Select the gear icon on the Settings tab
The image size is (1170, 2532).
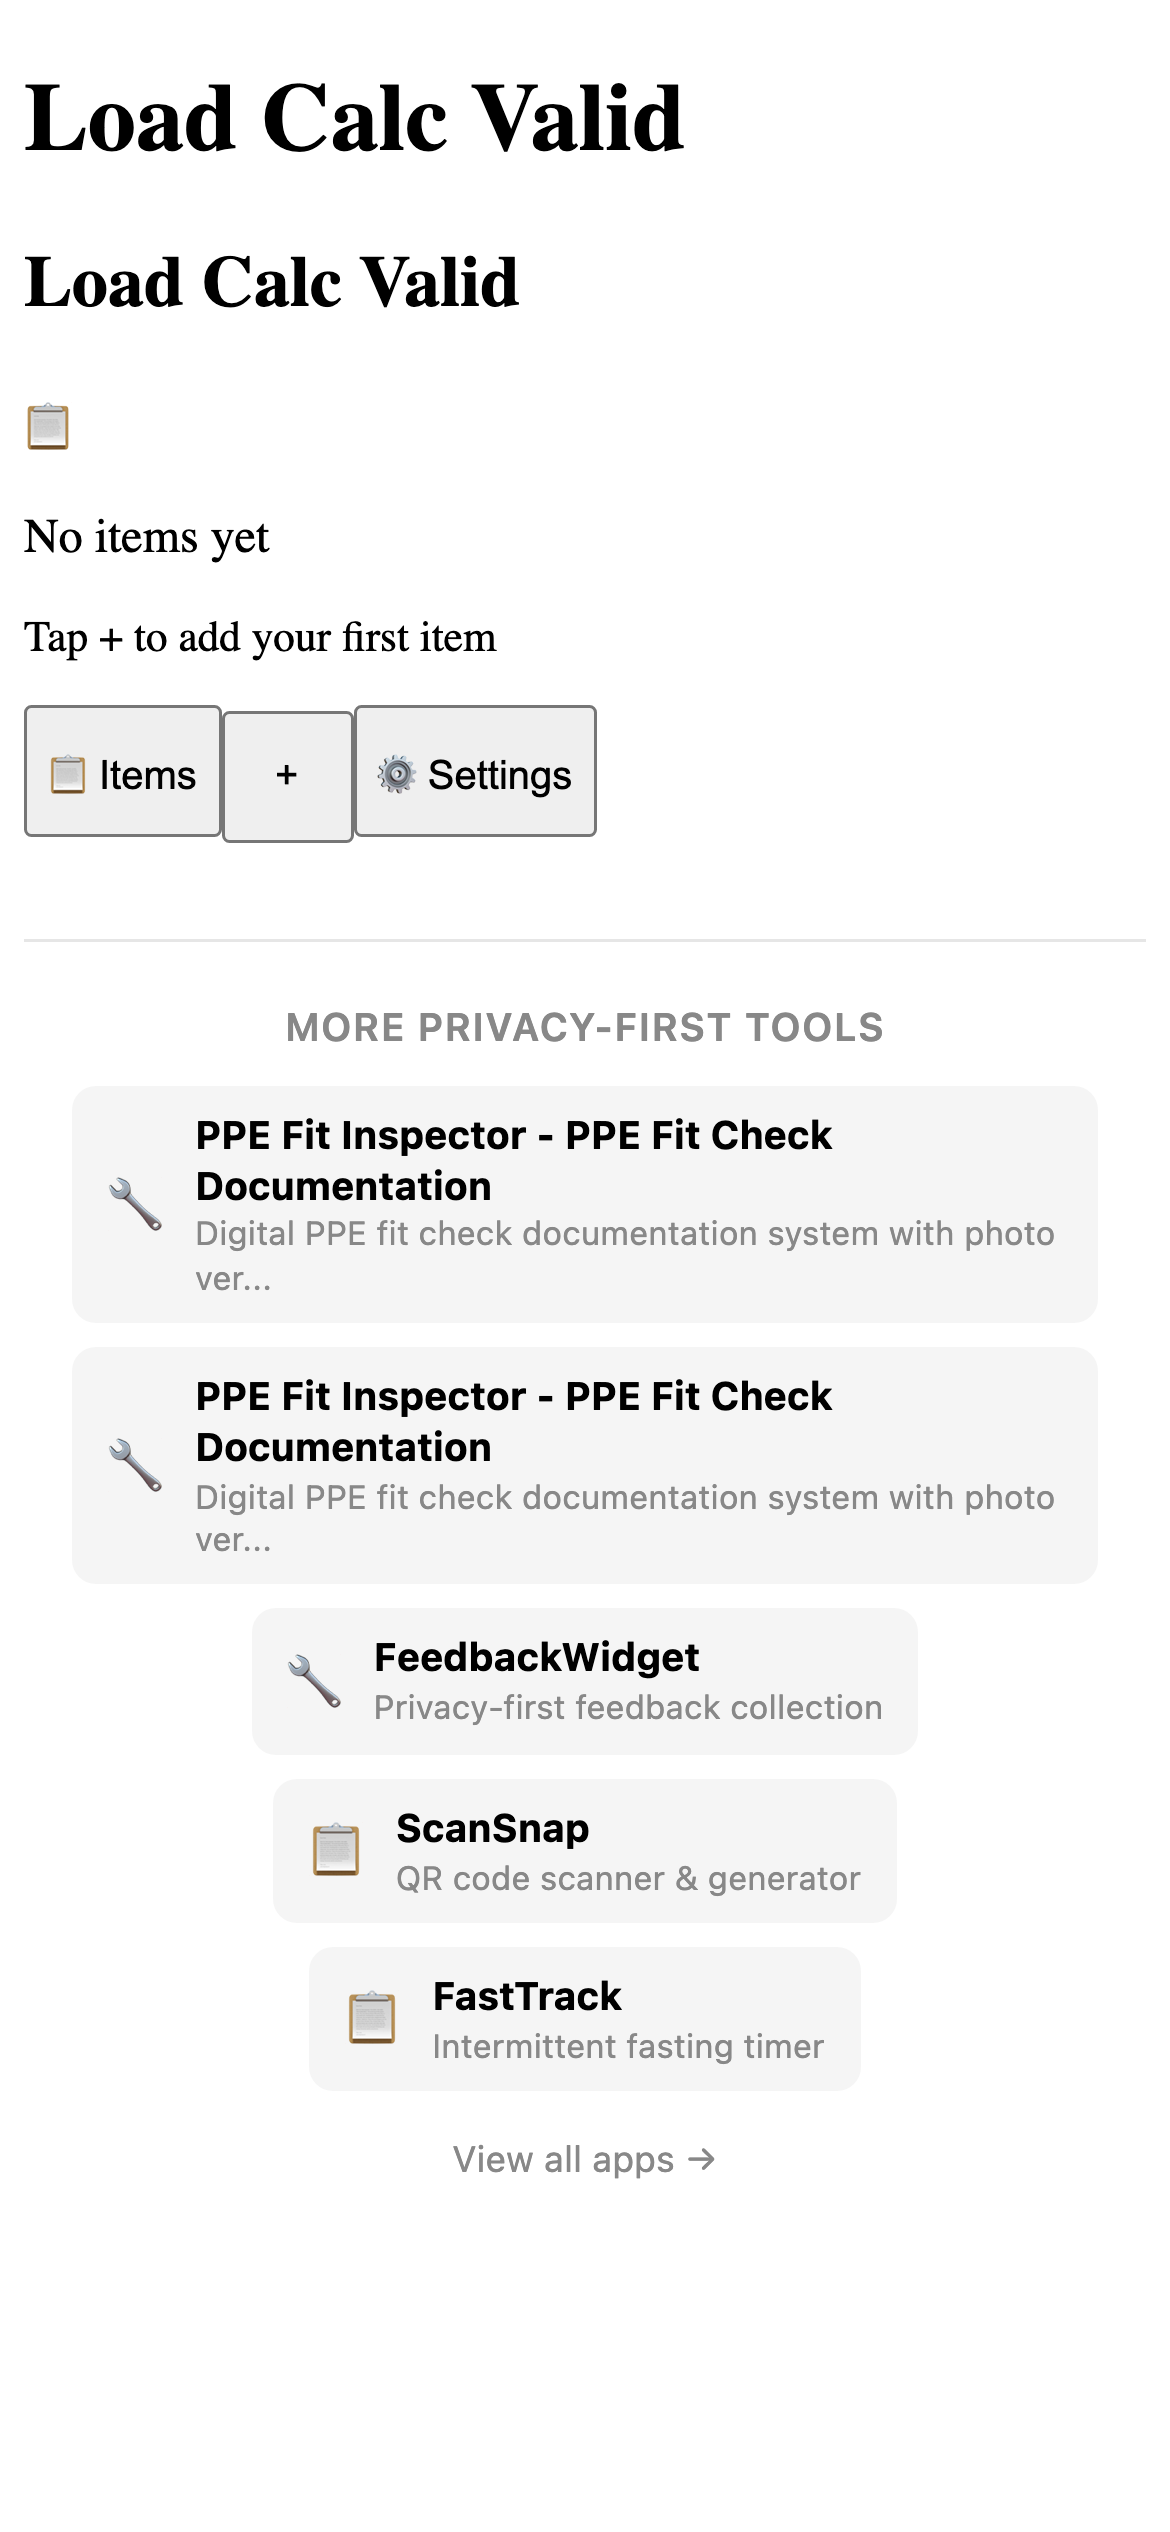[398, 773]
